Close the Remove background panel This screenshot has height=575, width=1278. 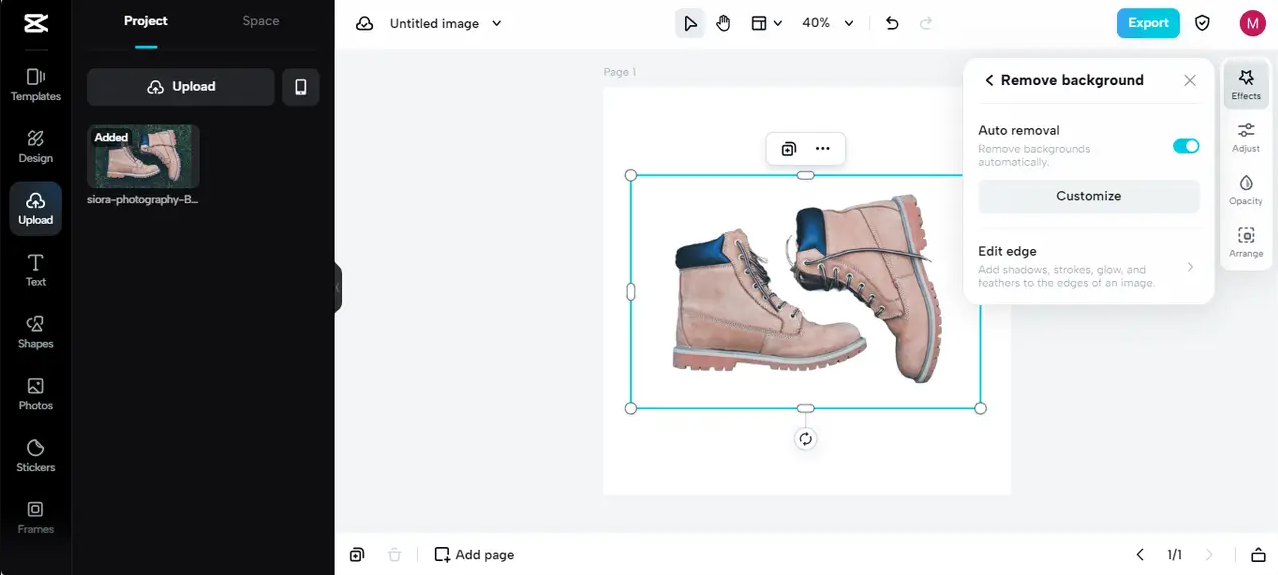(1190, 80)
